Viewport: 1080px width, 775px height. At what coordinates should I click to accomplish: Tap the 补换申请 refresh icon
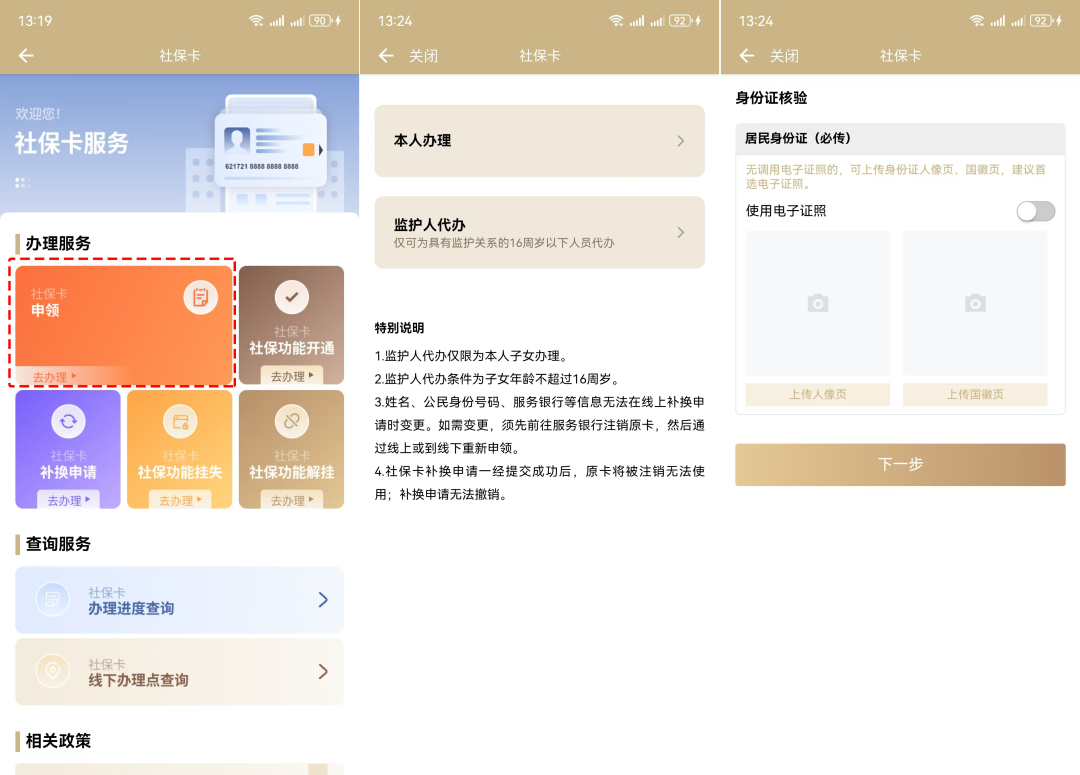[x=68, y=422]
